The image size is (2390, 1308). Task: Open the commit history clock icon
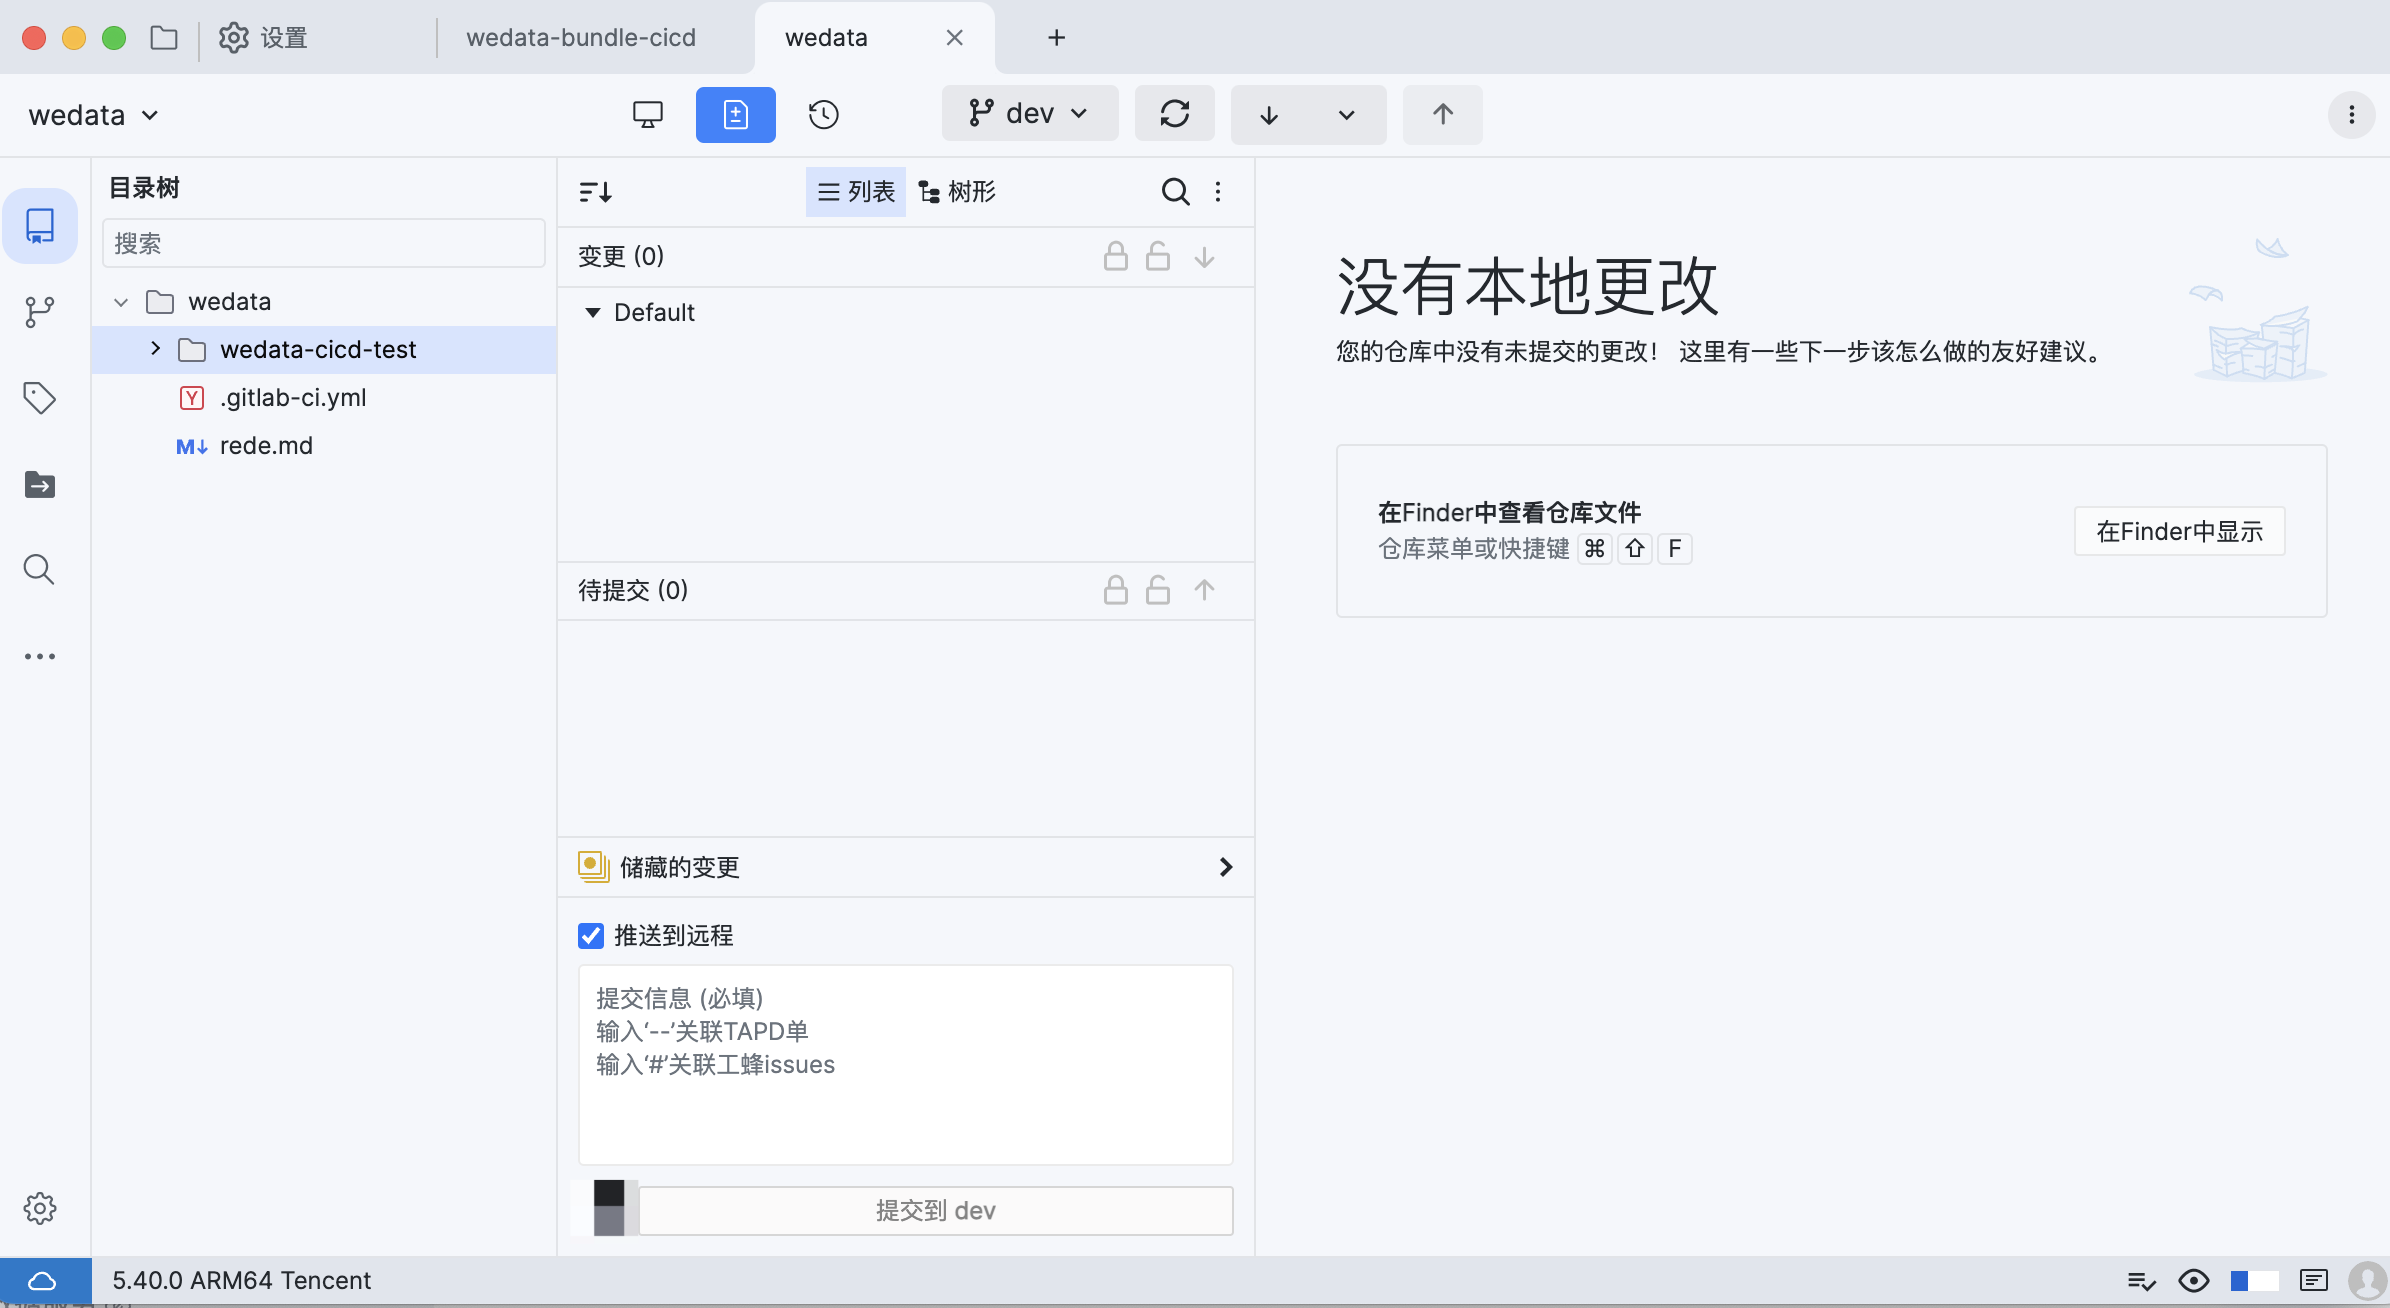823,114
